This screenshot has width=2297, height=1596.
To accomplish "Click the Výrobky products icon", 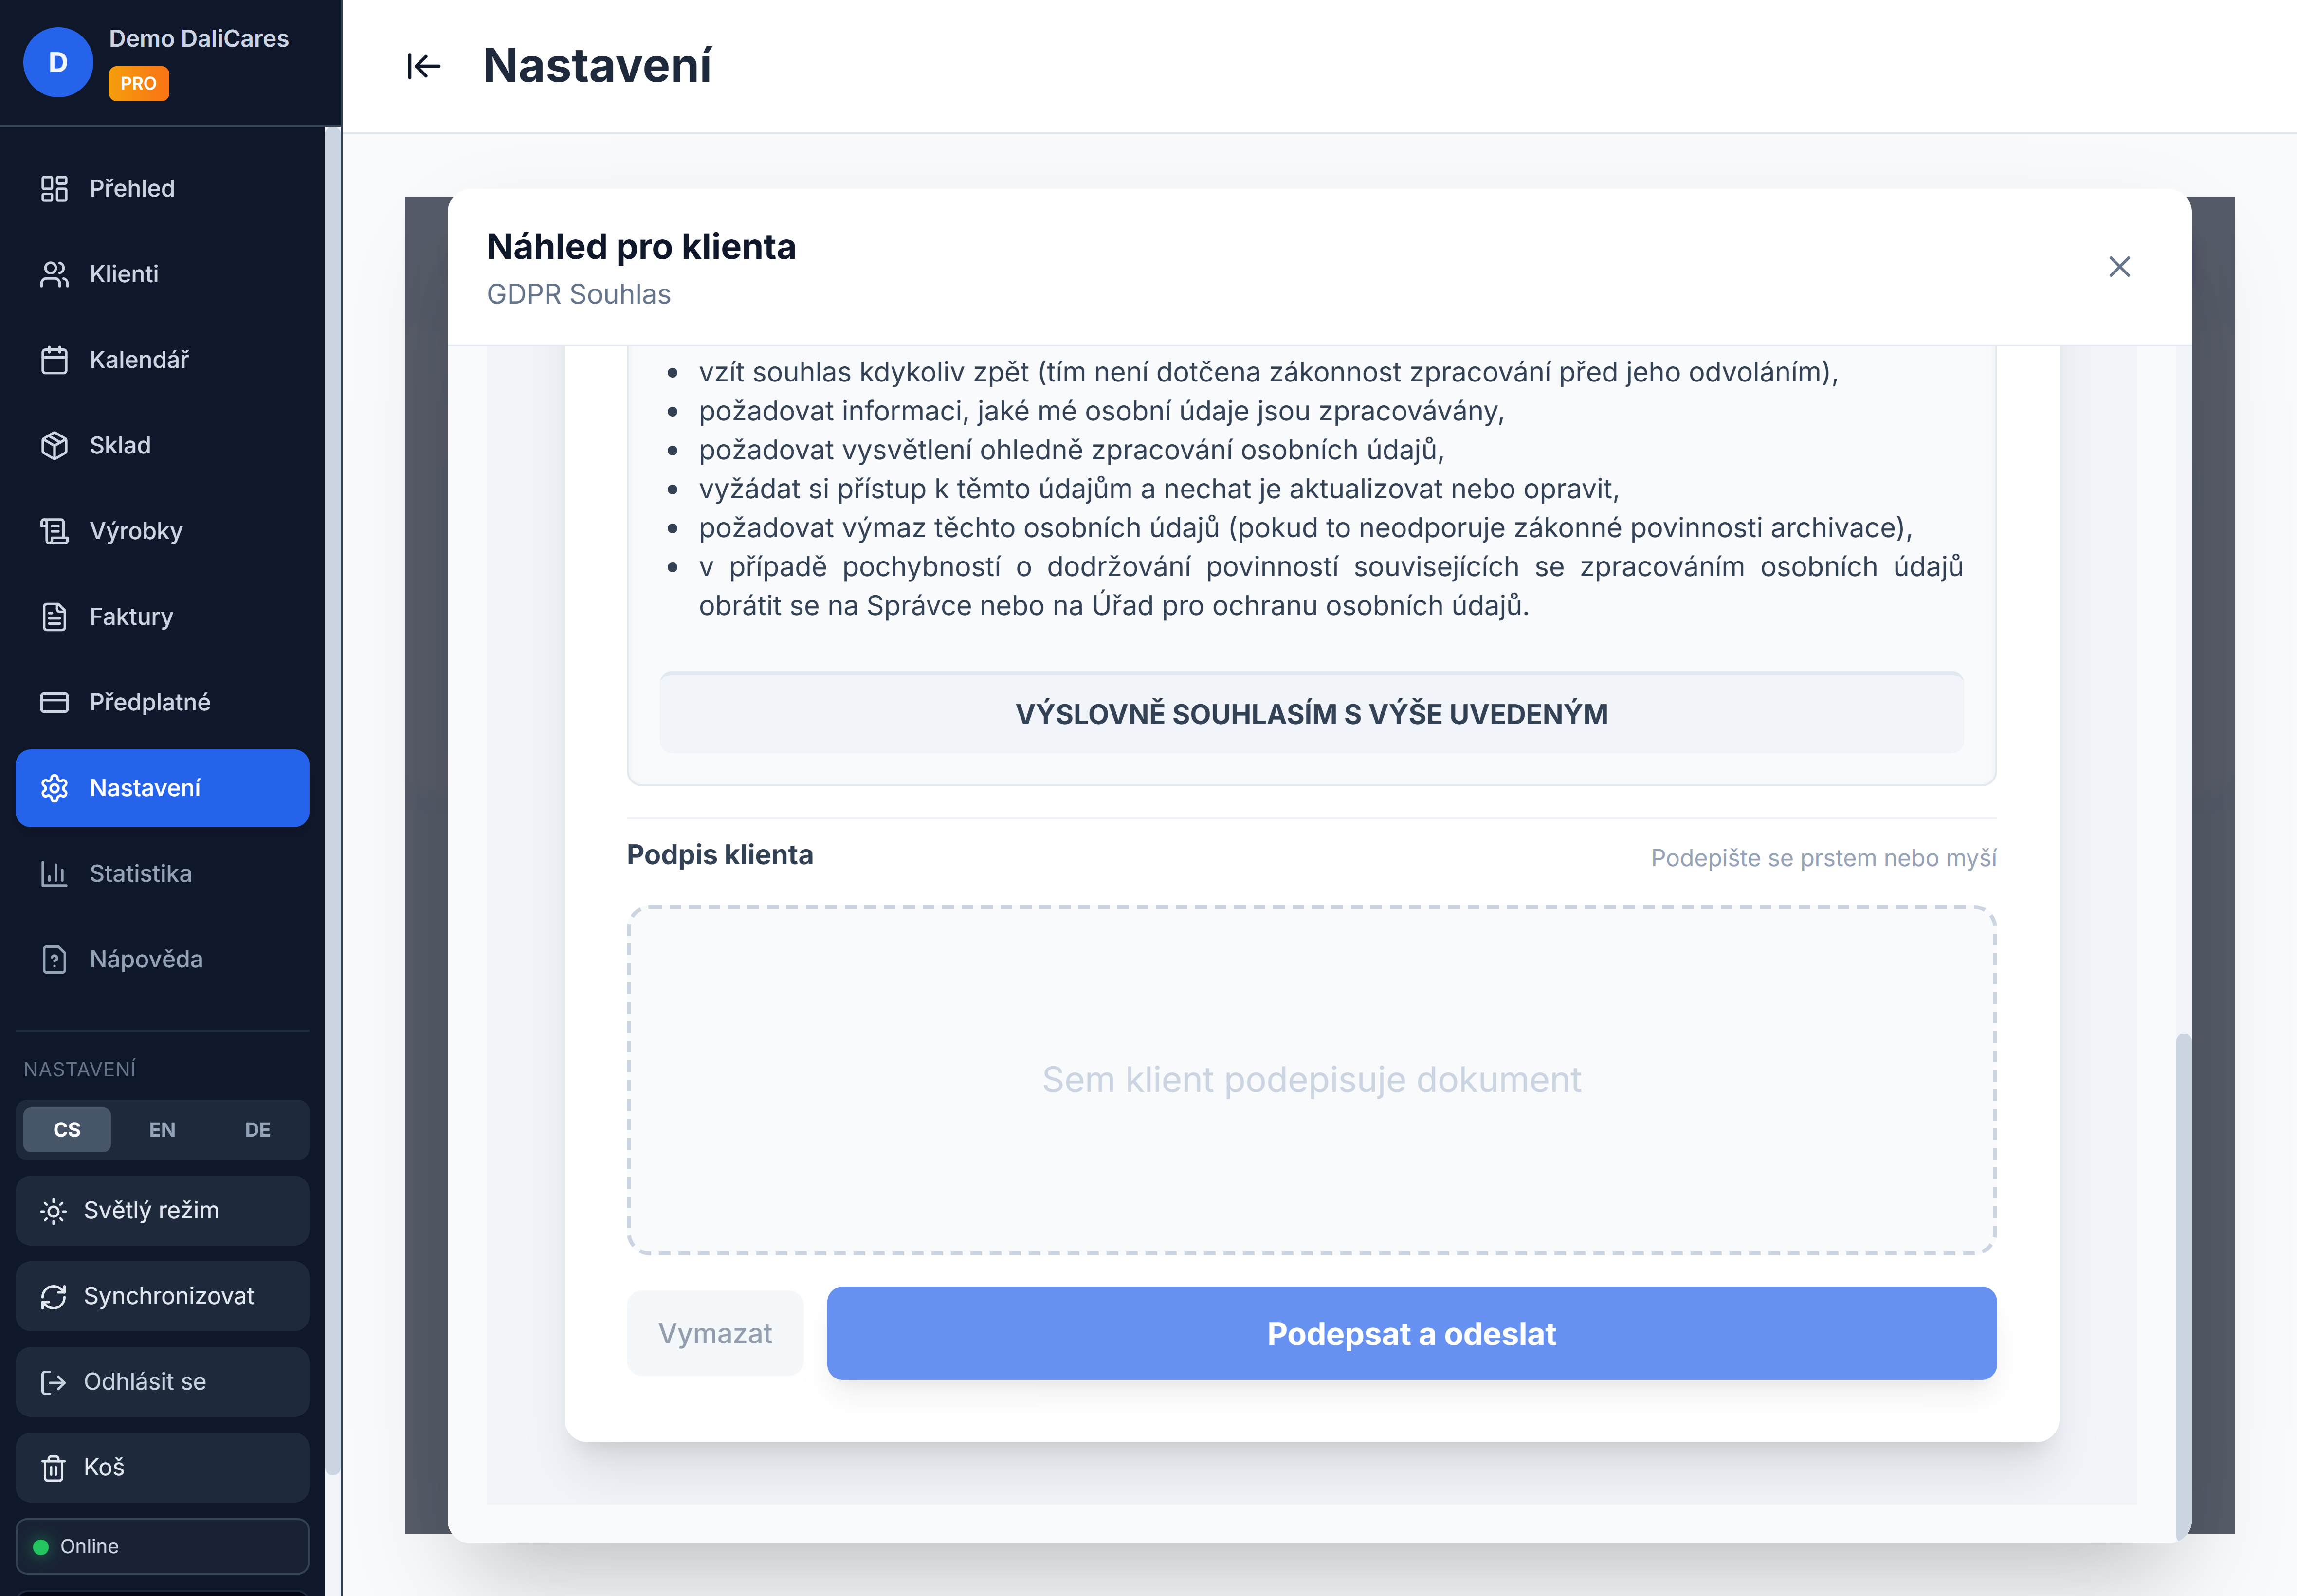I will [x=54, y=531].
